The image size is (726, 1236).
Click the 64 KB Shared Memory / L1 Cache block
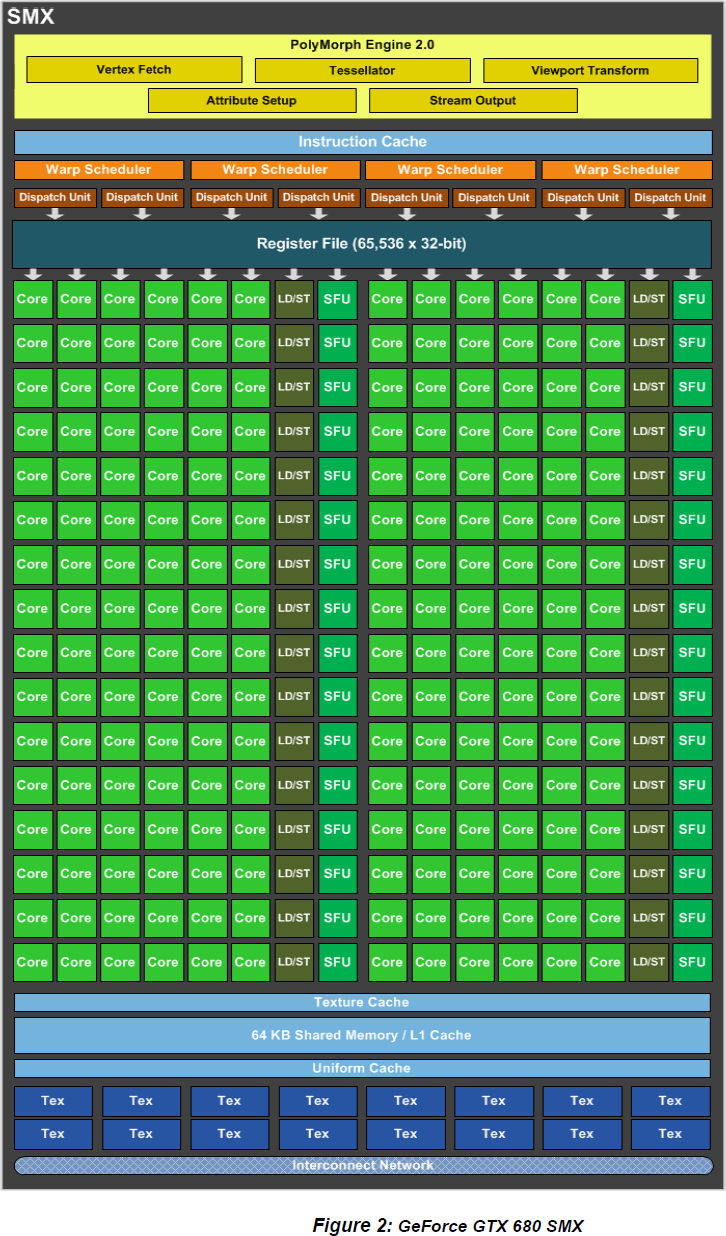(x=362, y=1035)
